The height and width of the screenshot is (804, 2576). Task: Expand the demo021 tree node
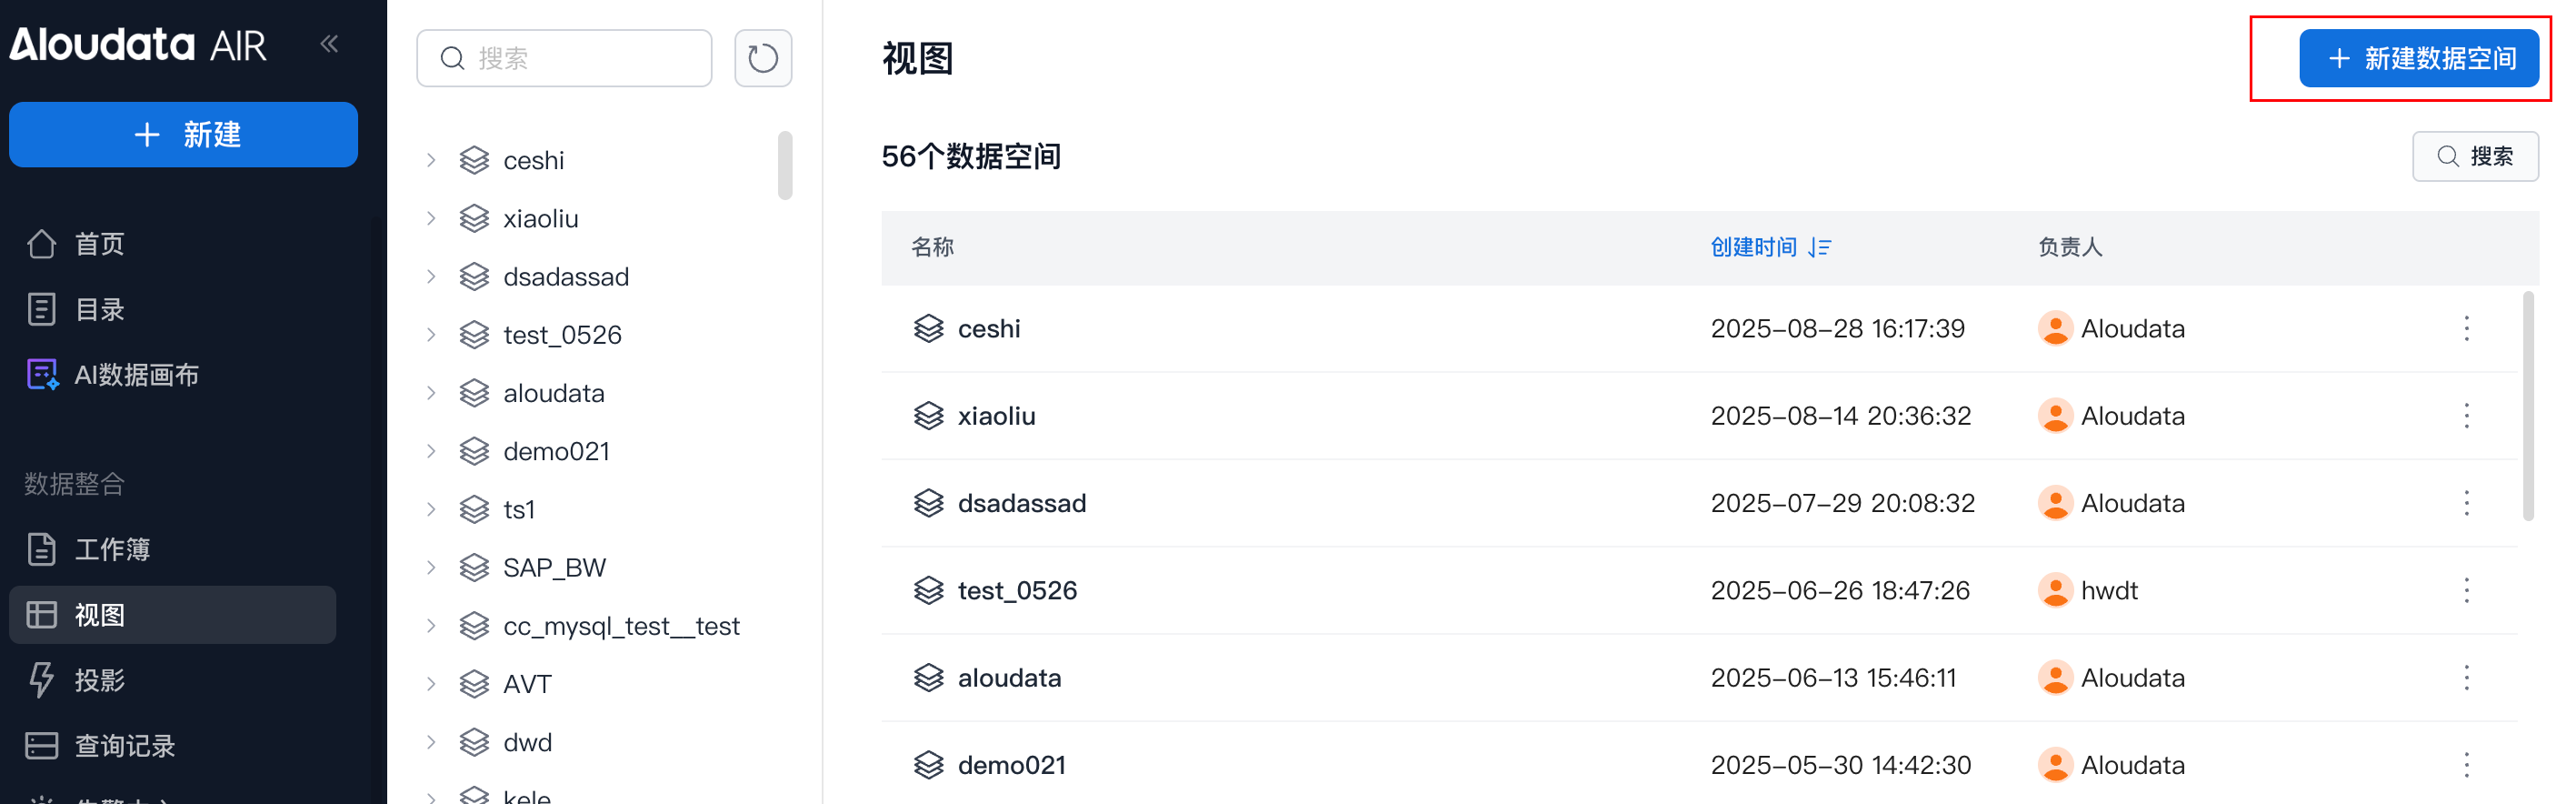[x=431, y=451]
